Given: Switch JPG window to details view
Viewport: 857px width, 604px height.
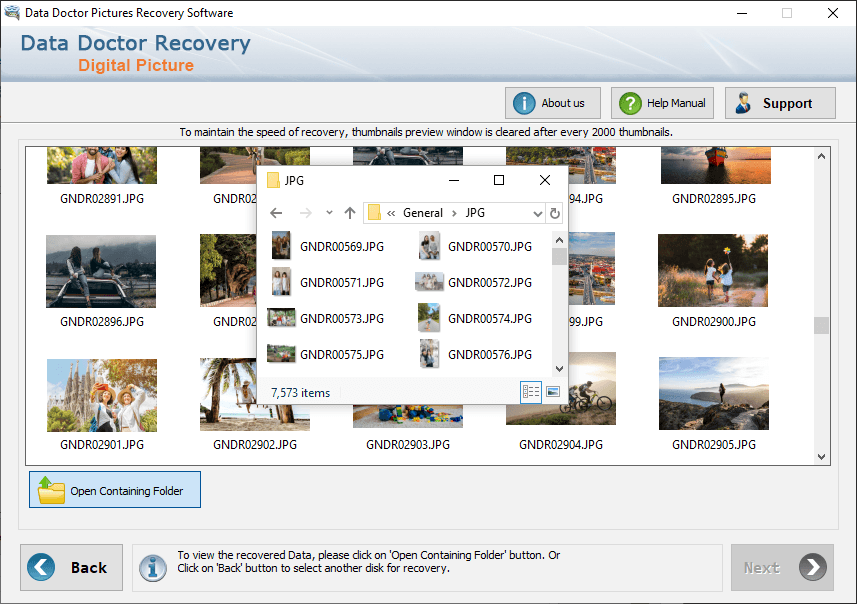Looking at the screenshot, I should [x=531, y=391].
